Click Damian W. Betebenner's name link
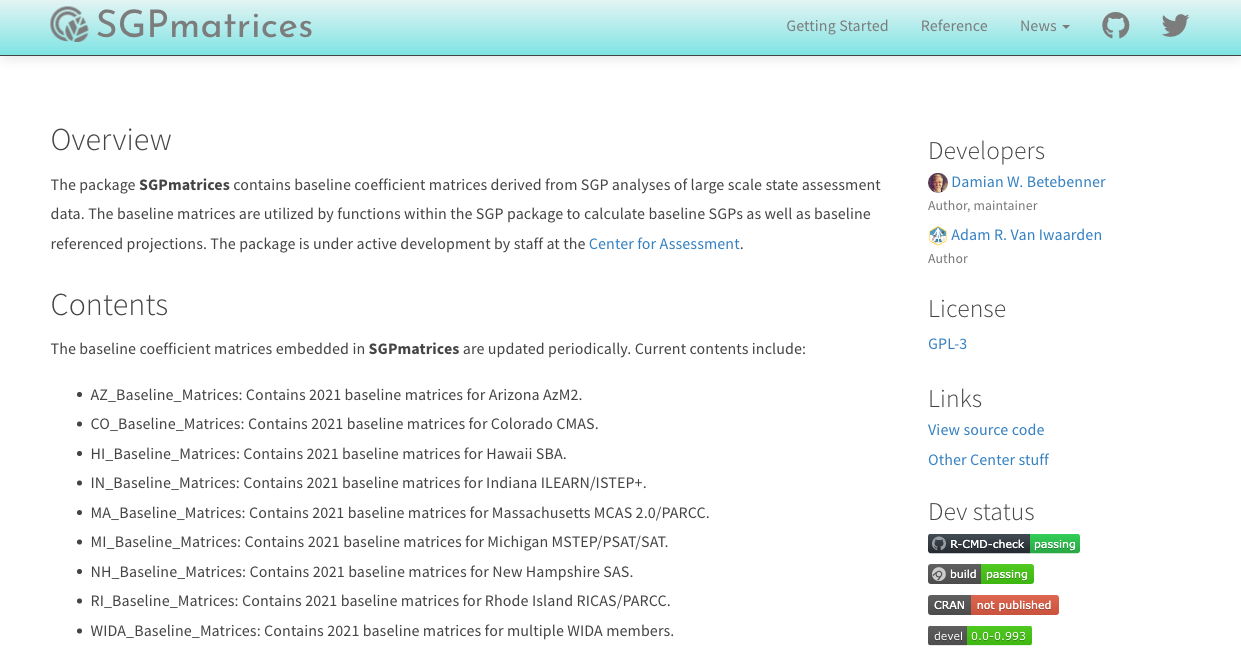Image resolution: width=1241 pixels, height=650 pixels. click(x=1028, y=181)
